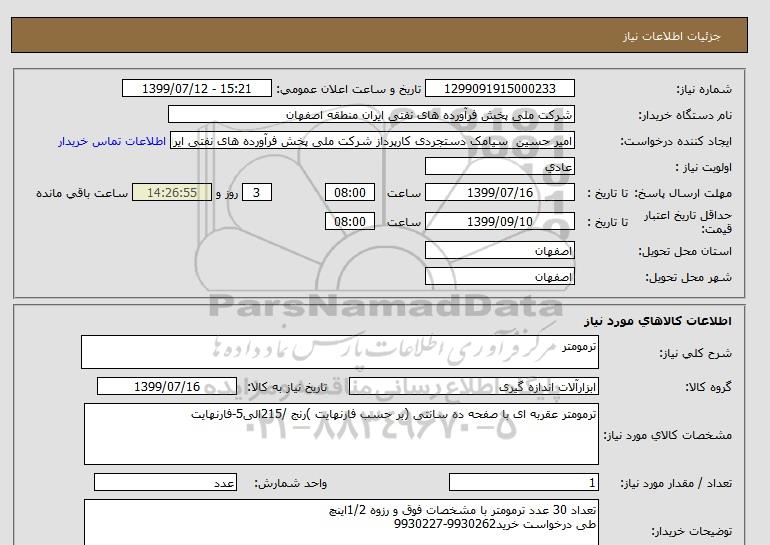Click label گروه کالا

(709, 387)
